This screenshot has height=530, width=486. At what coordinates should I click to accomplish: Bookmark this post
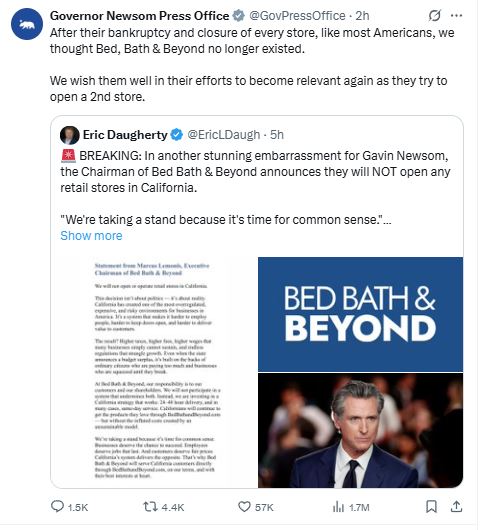pyautogui.click(x=431, y=506)
